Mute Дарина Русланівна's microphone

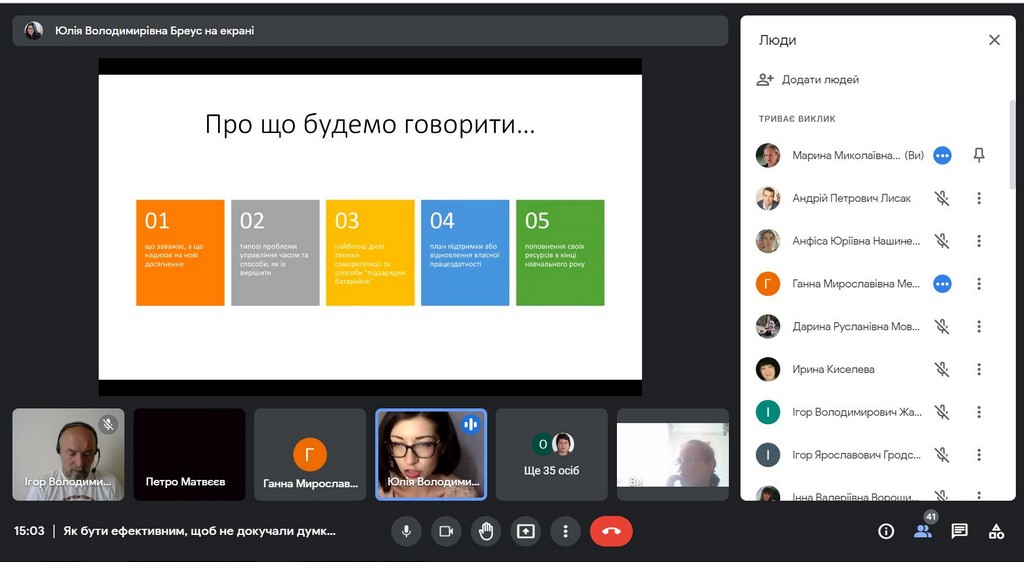coord(942,326)
